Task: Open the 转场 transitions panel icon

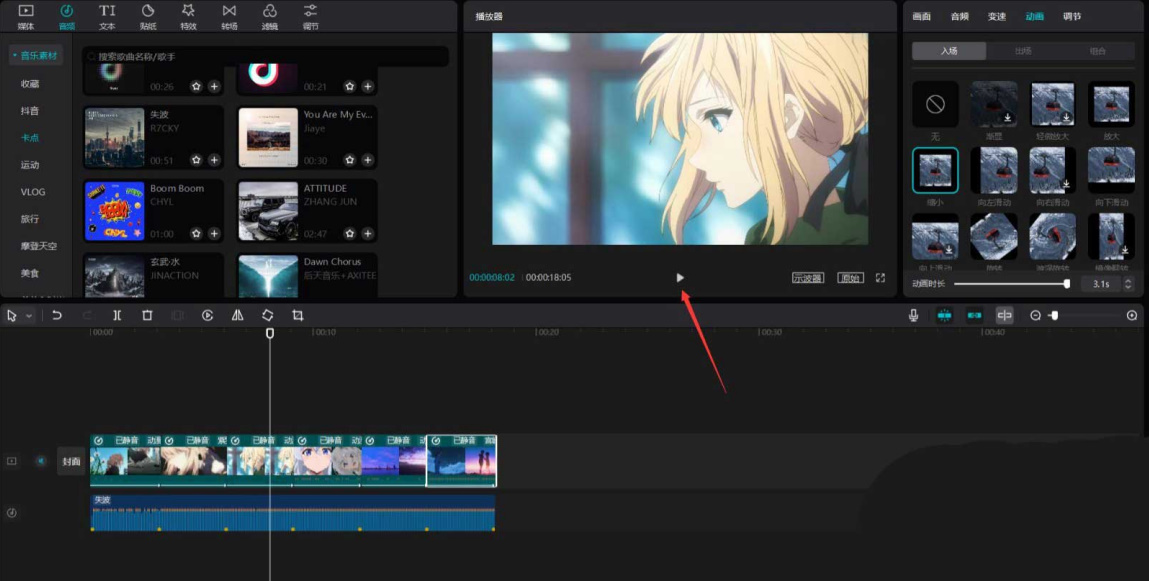Action: click(229, 16)
